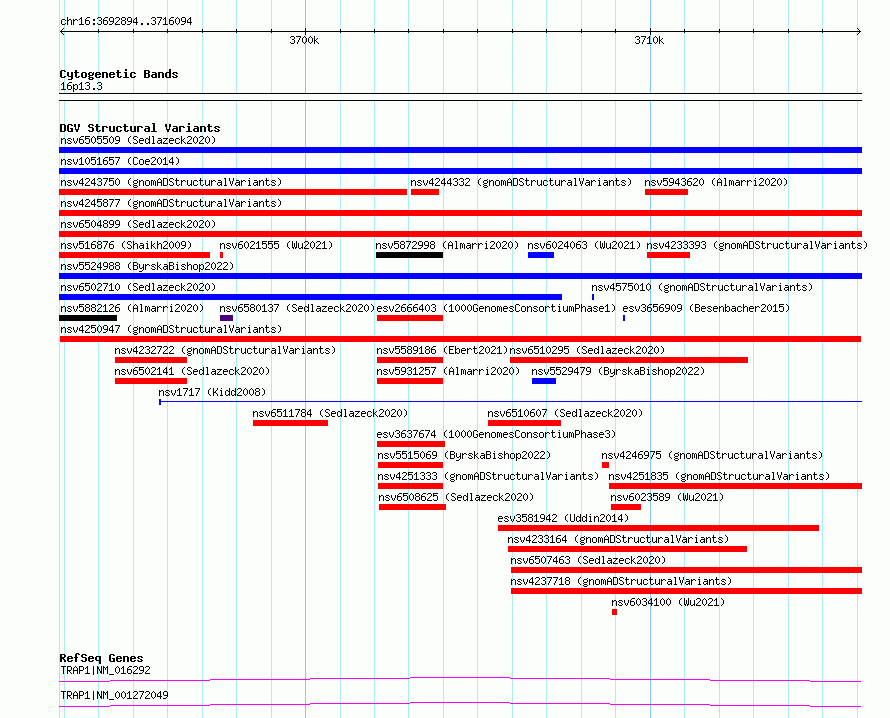Click the small red mark under nsv6021555
The image size is (890, 718).
pos(221,255)
